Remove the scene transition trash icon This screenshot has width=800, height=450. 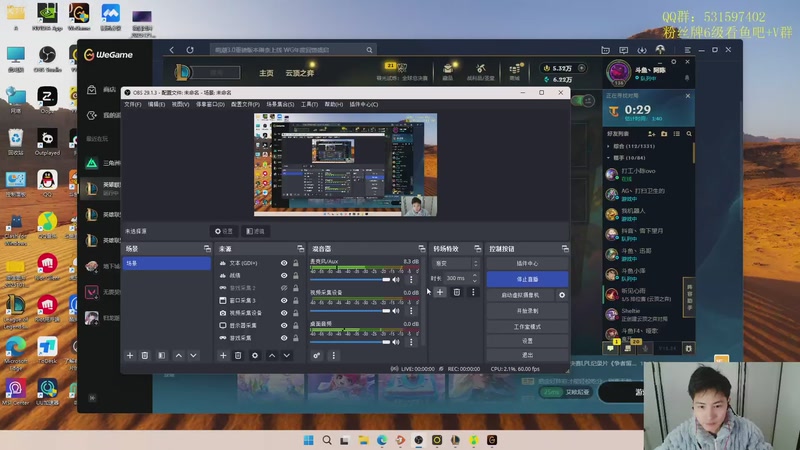(x=457, y=292)
